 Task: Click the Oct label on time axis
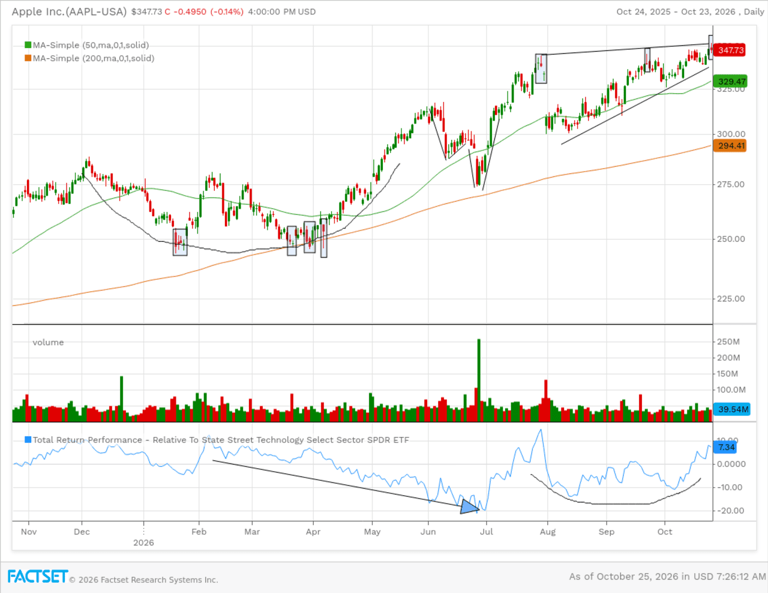click(x=665, y=532)
